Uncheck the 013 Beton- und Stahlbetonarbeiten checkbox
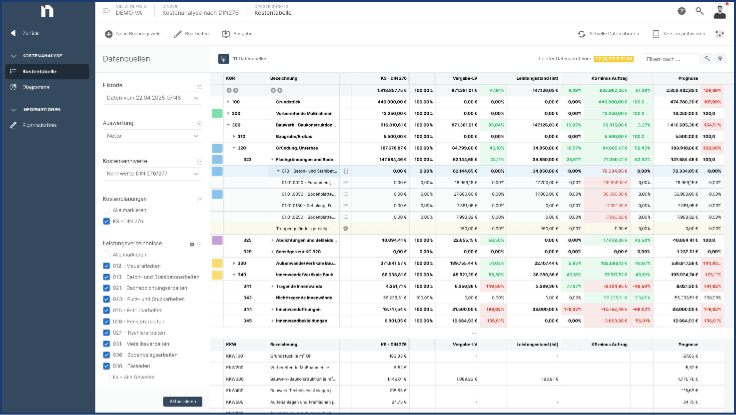Viewport: 736px width, 415px height. coord(106,276)
